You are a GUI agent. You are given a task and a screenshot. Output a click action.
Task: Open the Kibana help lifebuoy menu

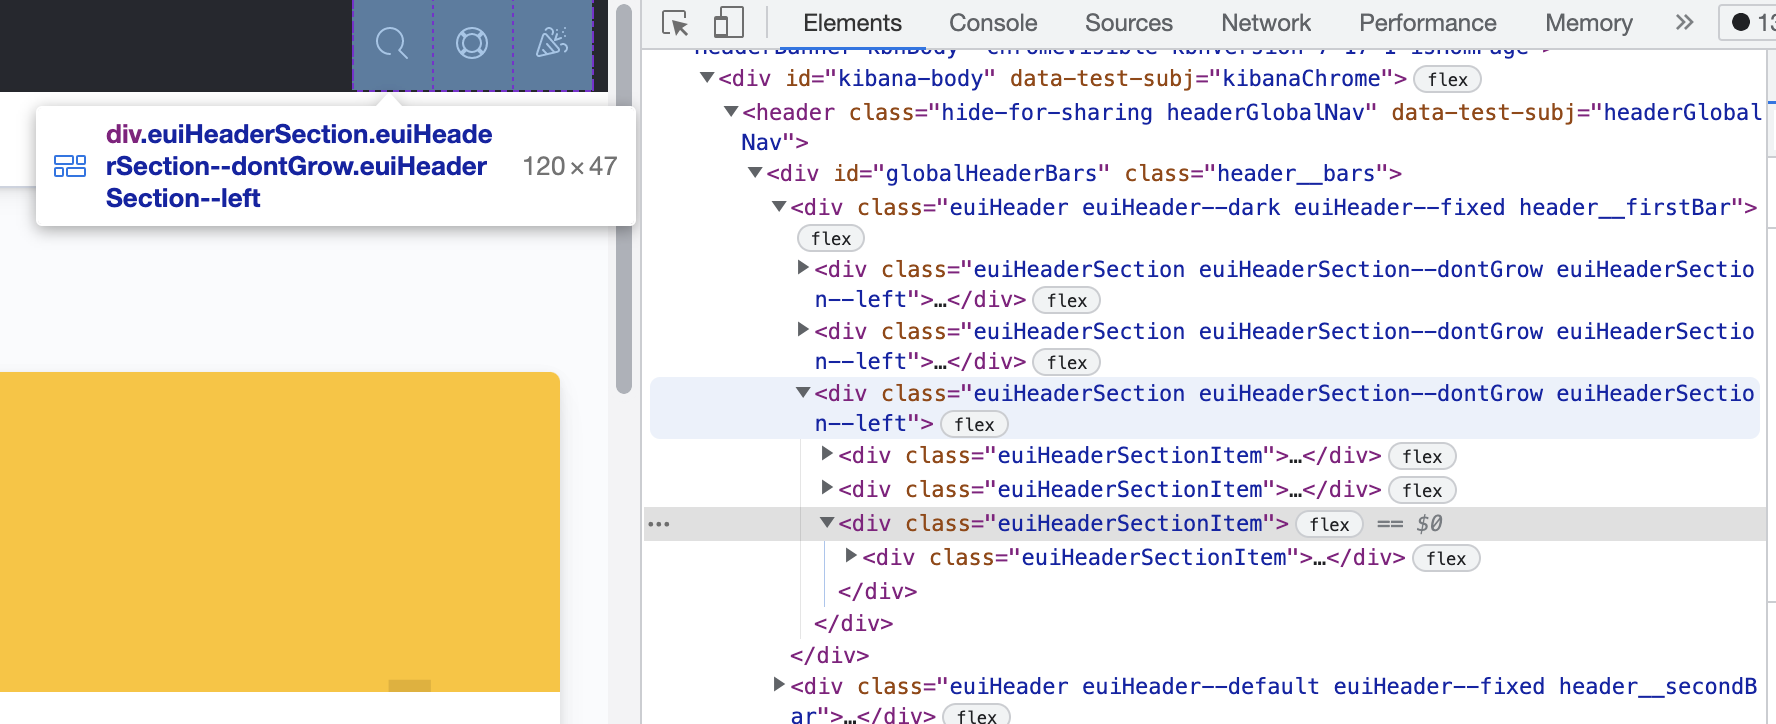(472, 43)
